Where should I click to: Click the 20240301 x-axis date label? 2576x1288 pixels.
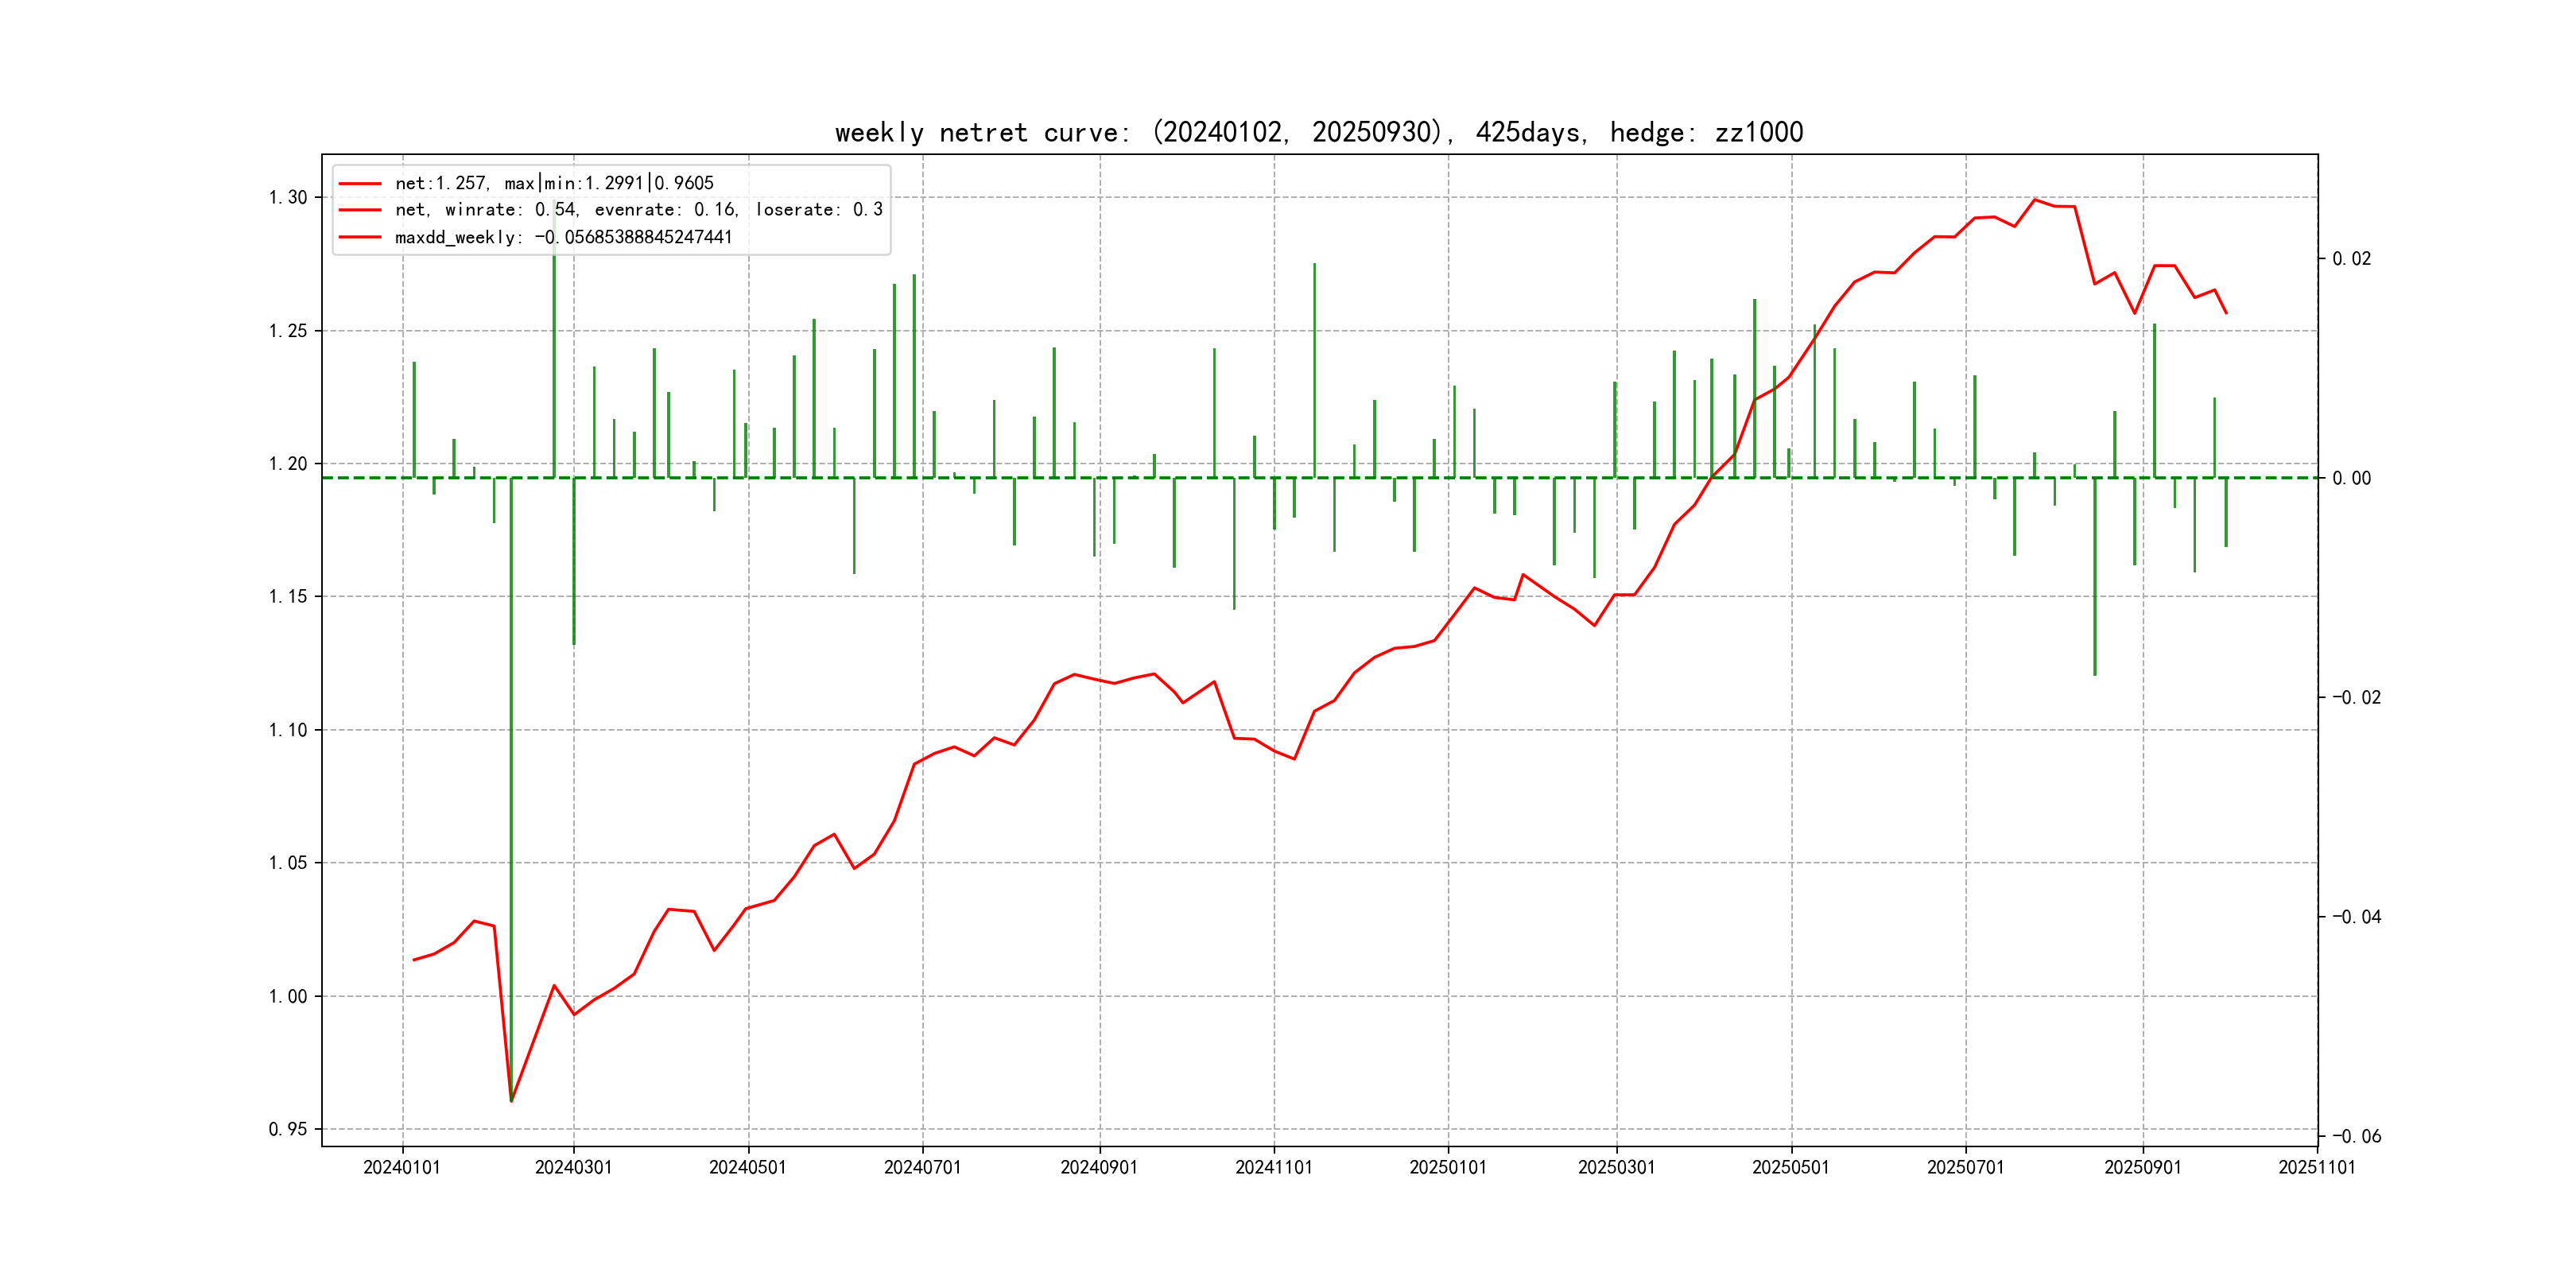(x=573, y=1168)
